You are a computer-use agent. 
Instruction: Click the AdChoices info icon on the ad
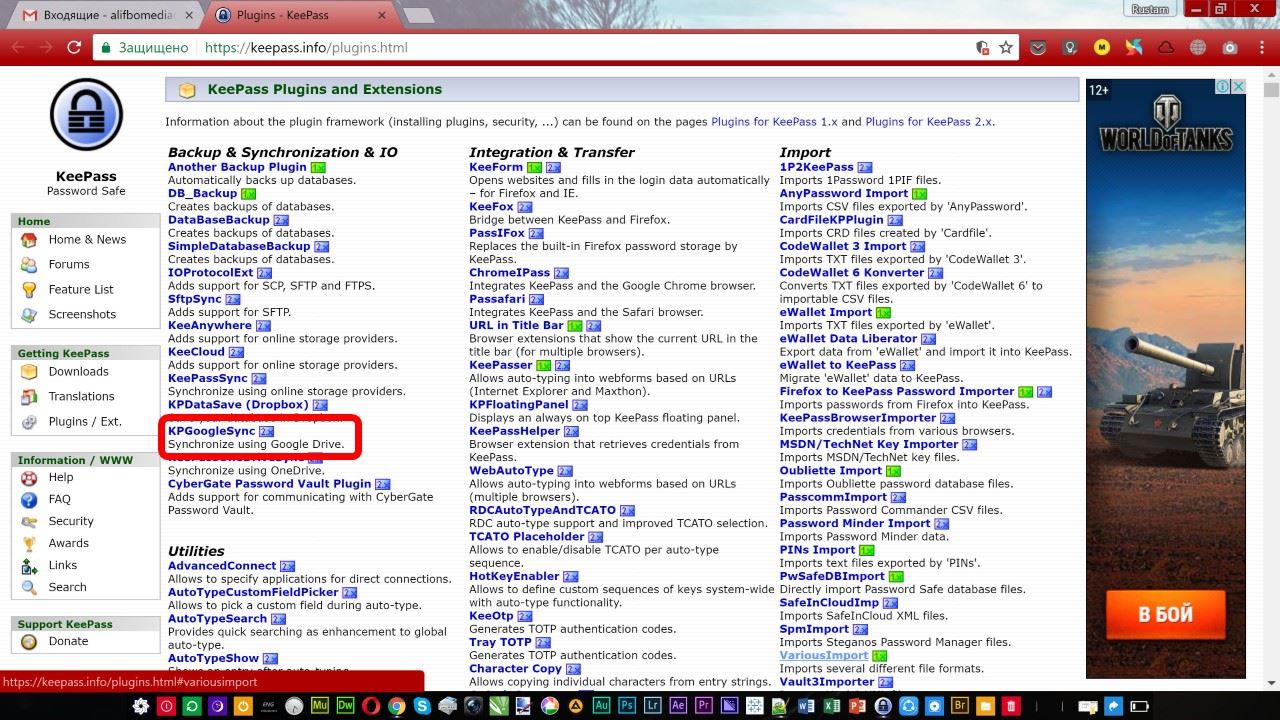pyautogui.click(x=1222, y=87)
